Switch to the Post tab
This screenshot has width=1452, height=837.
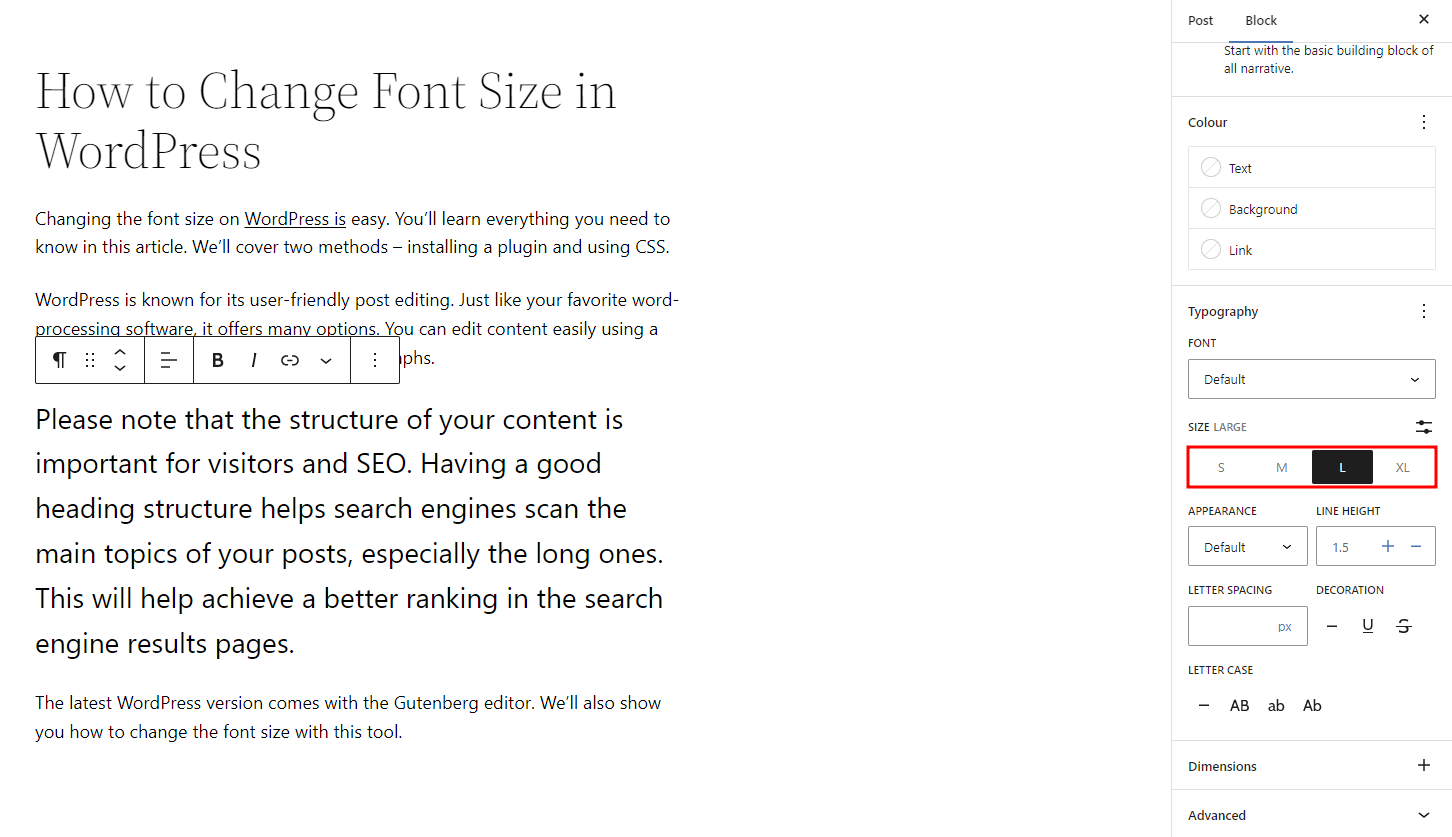pos(1200,20)
